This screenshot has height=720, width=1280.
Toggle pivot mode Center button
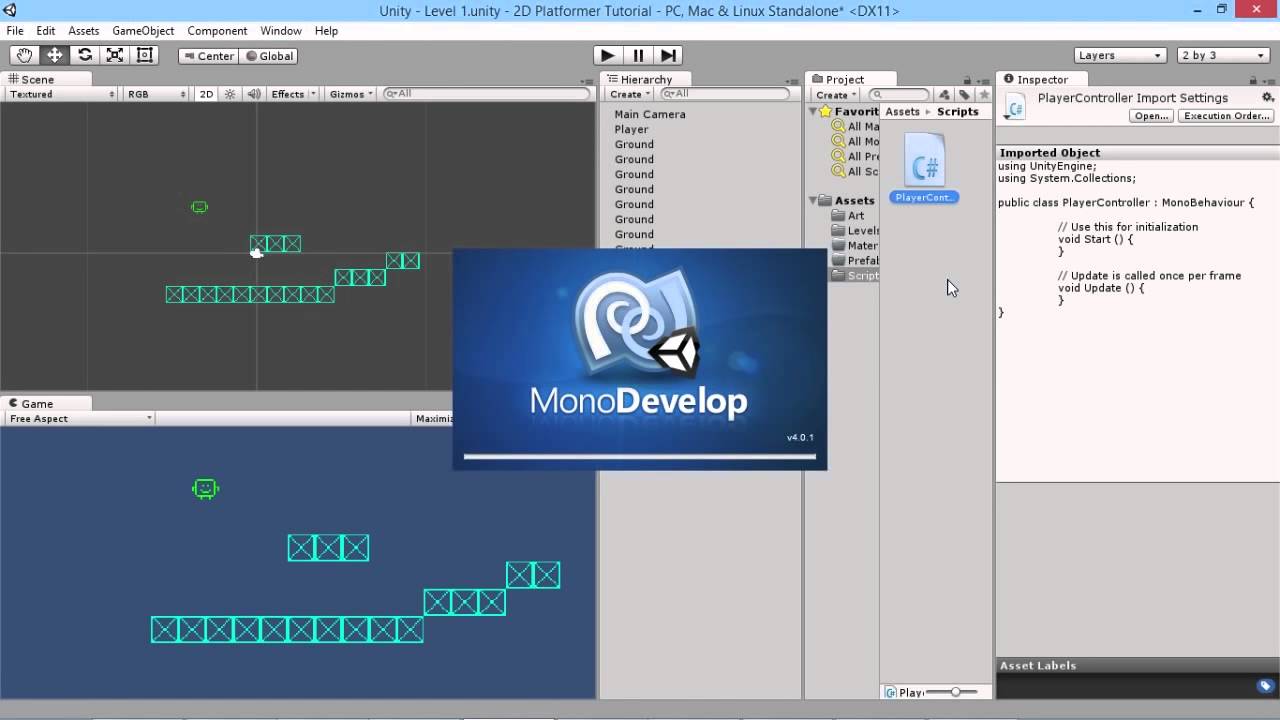[x=208, y=56]
